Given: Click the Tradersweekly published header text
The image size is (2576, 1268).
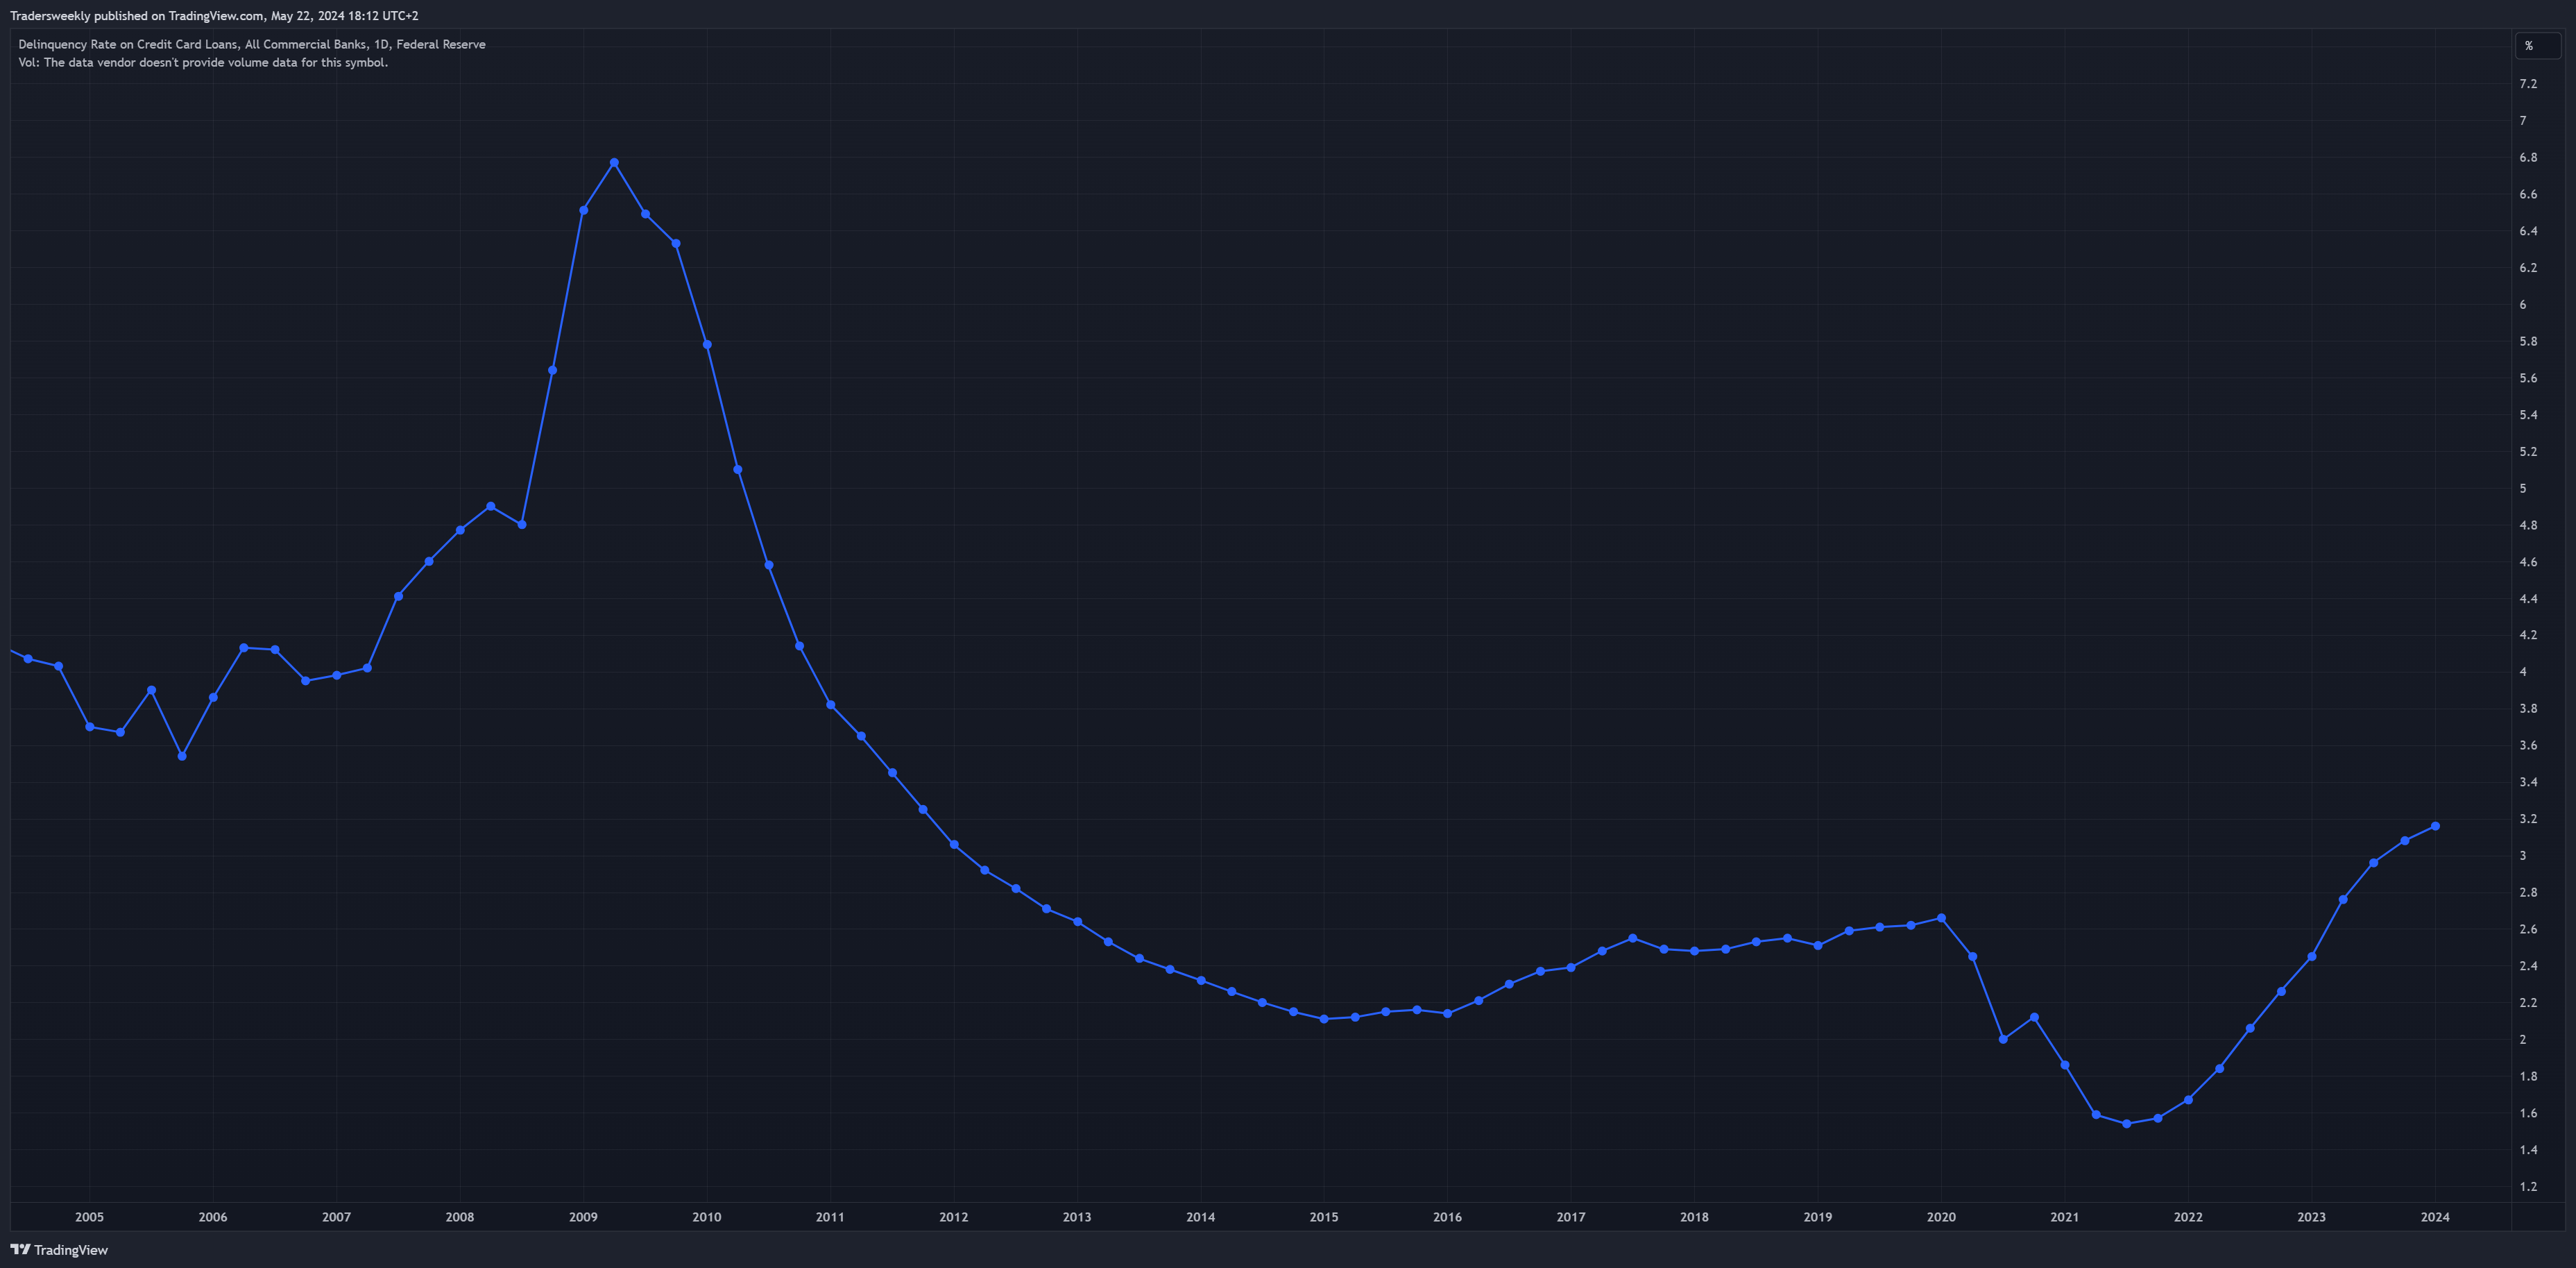Looking at the screenshot, I should click(214, 16).
